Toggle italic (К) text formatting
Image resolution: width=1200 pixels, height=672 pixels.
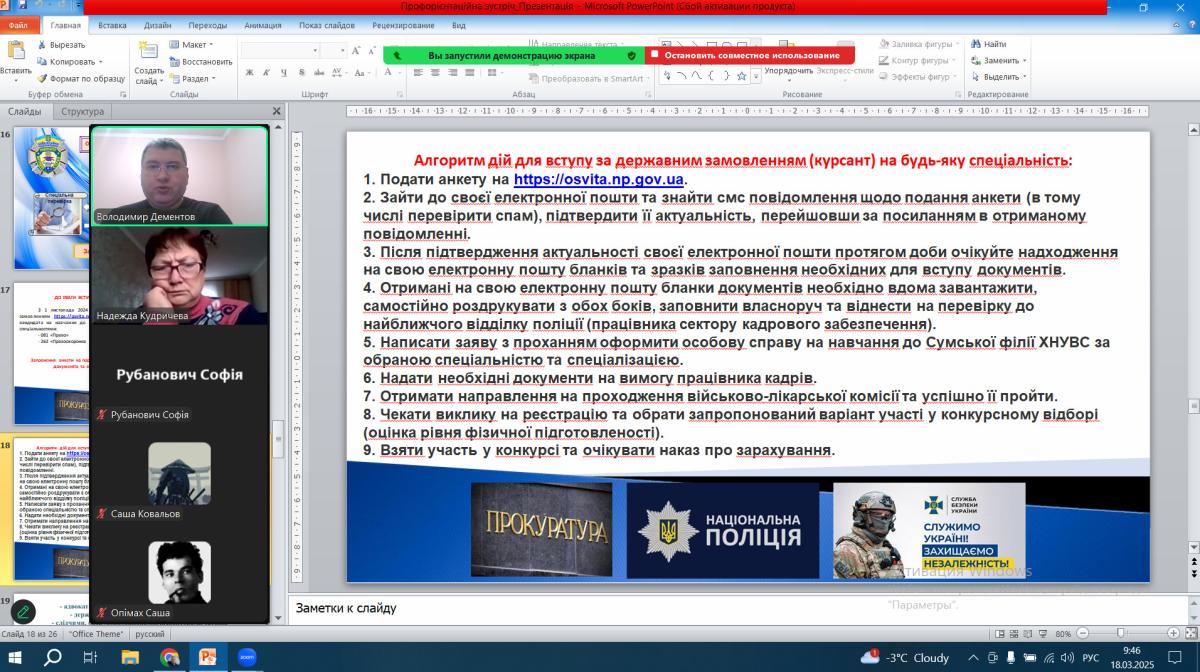[x=265, y=72]
